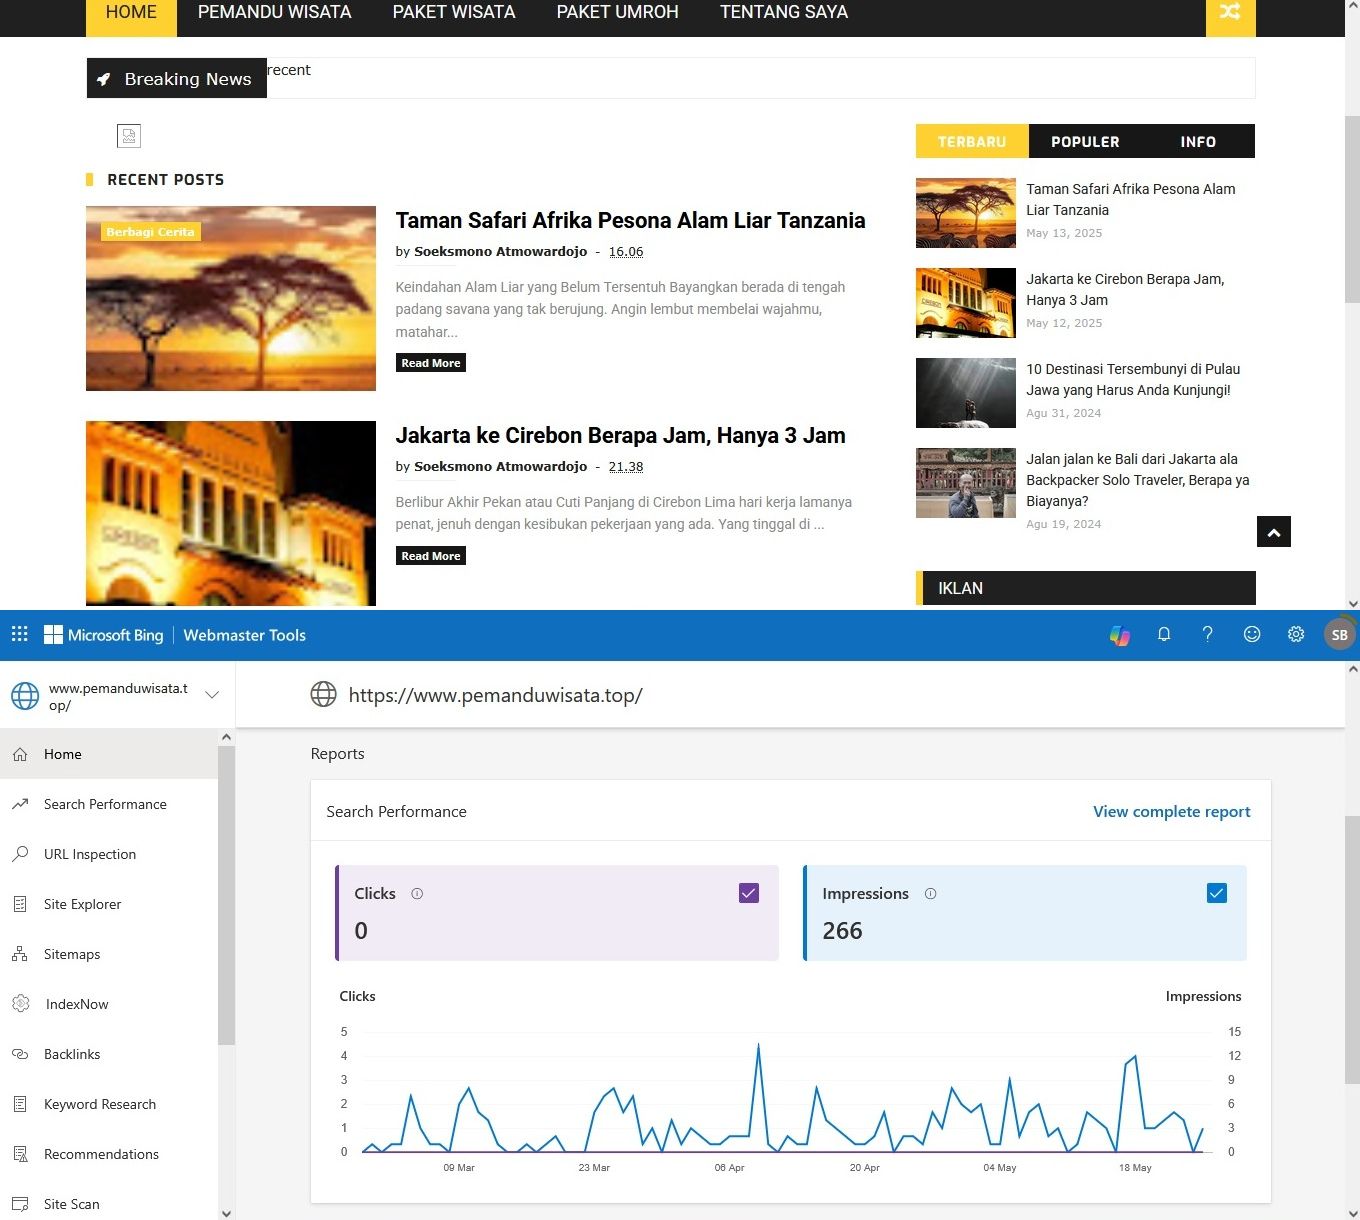The height and width of the screenshot is (1220, 1360).
Task: Open the PAKET UMROH menu item
Action: coord(617,13)
